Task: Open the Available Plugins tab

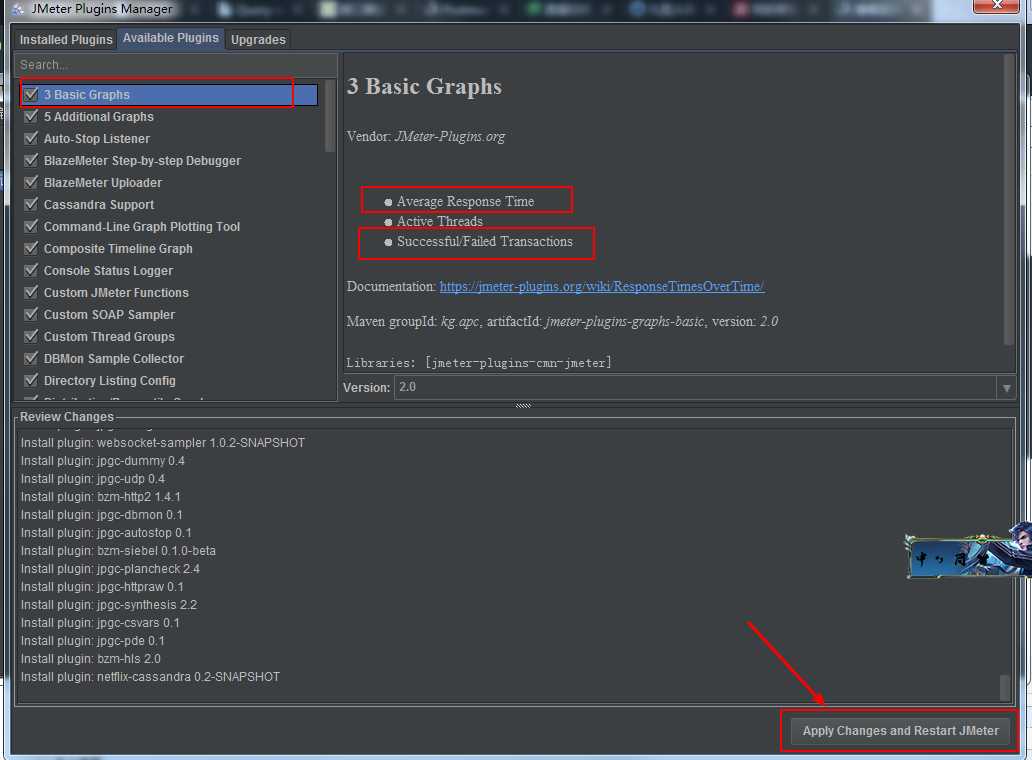Action: (x=170, y=38)
